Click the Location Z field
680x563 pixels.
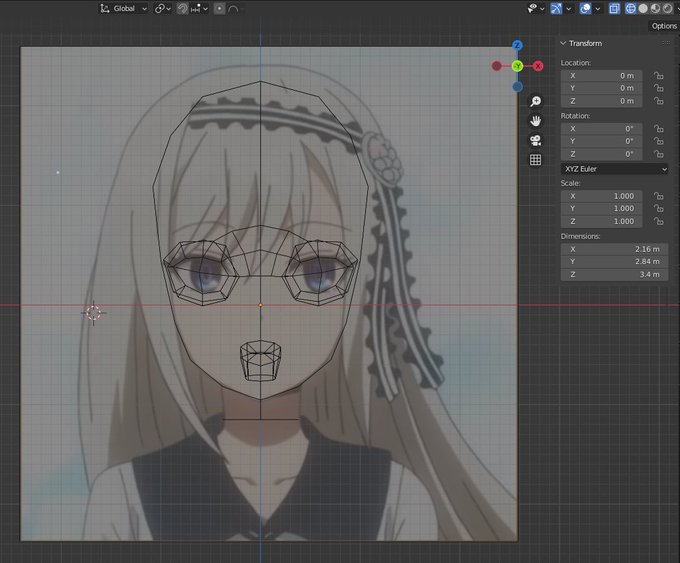[x=601, y=101]
